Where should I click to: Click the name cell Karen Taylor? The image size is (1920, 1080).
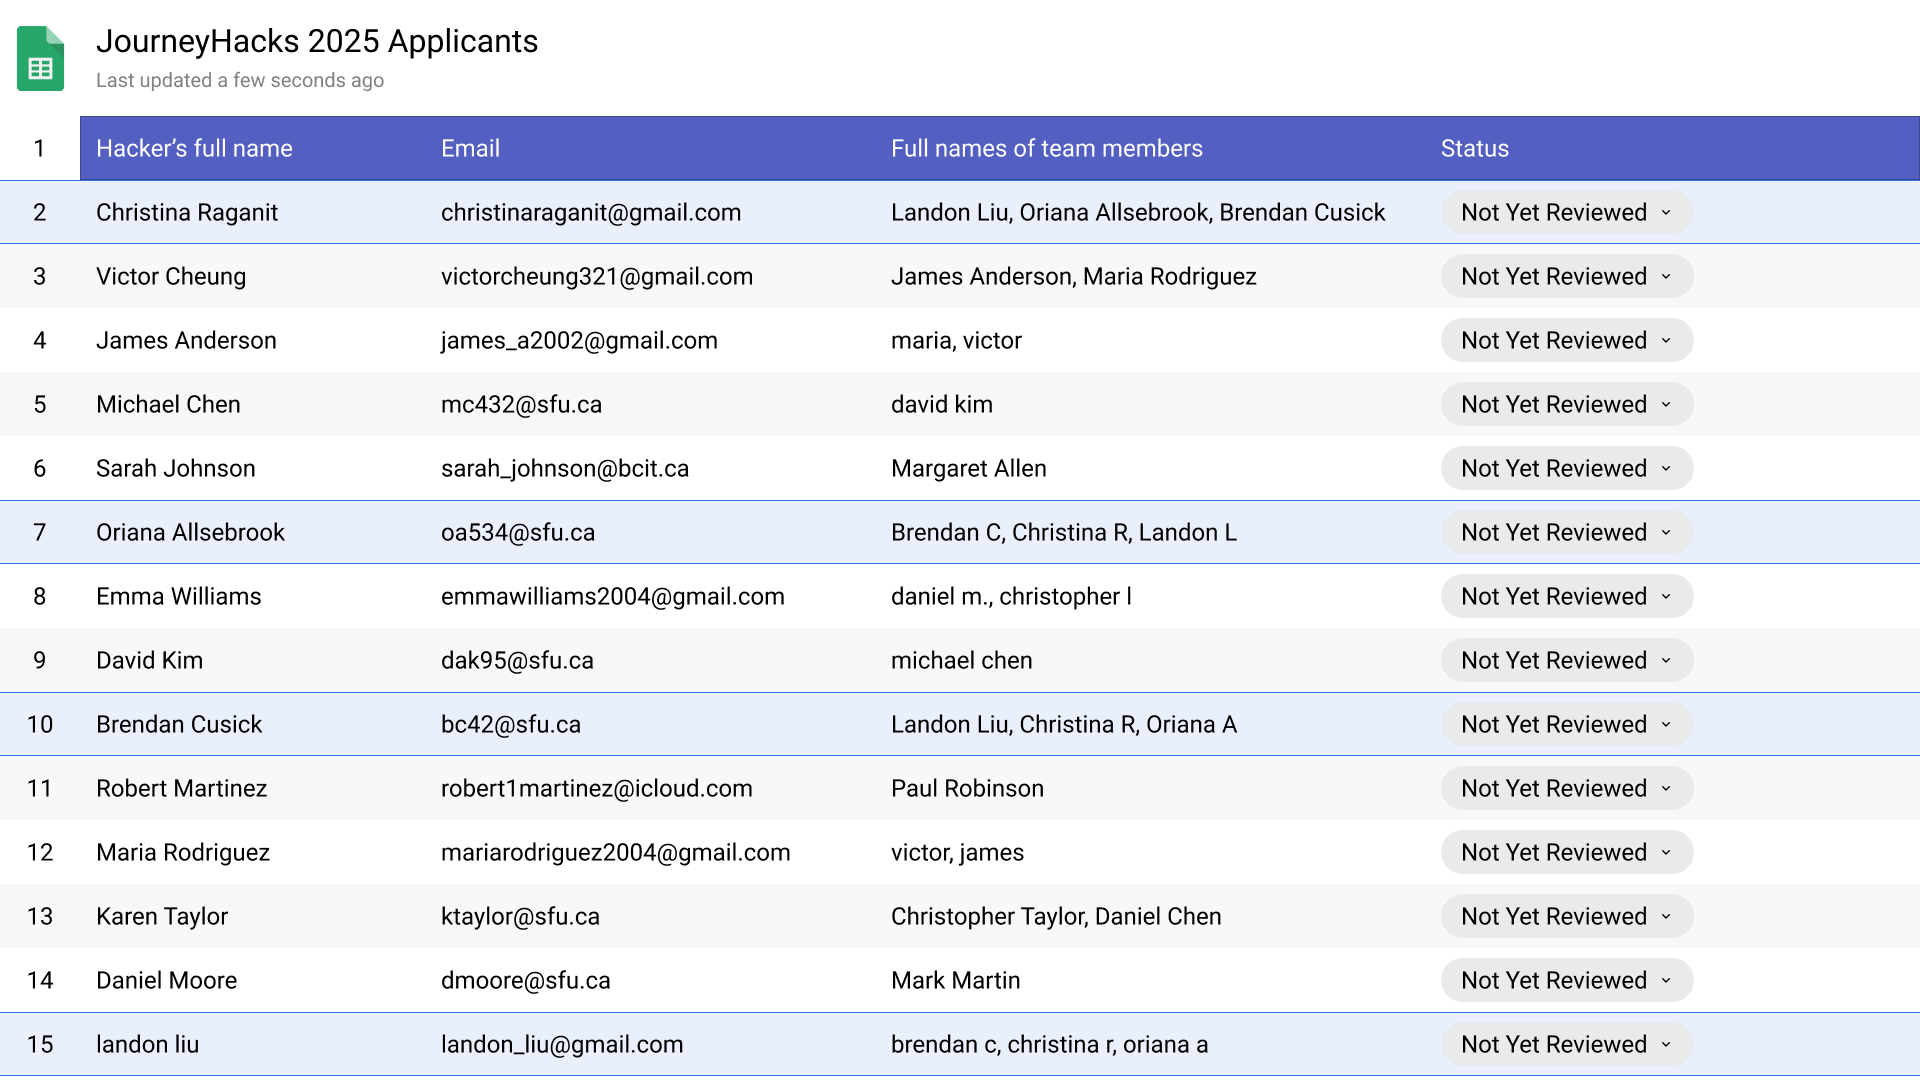[x=162, y=916]
